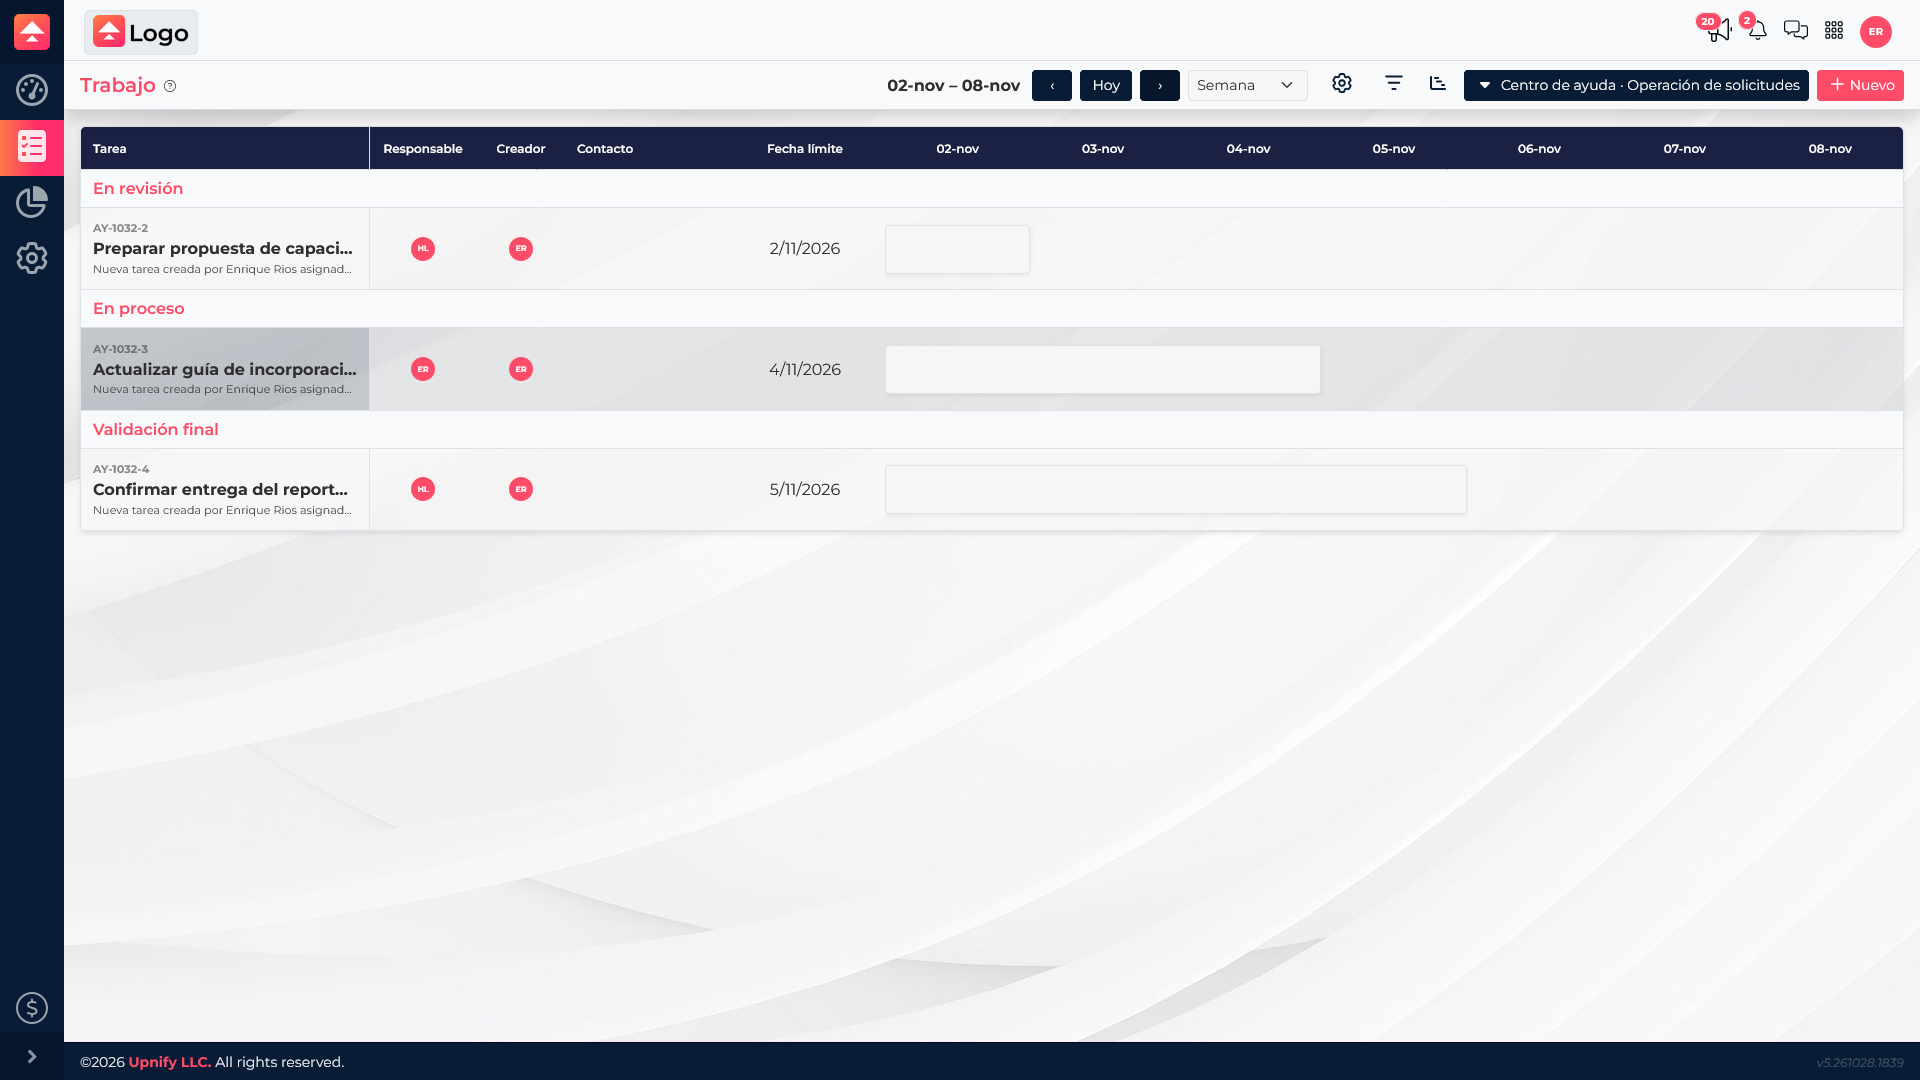Select the task list icon in sidebar

click(x=32, y=147)
